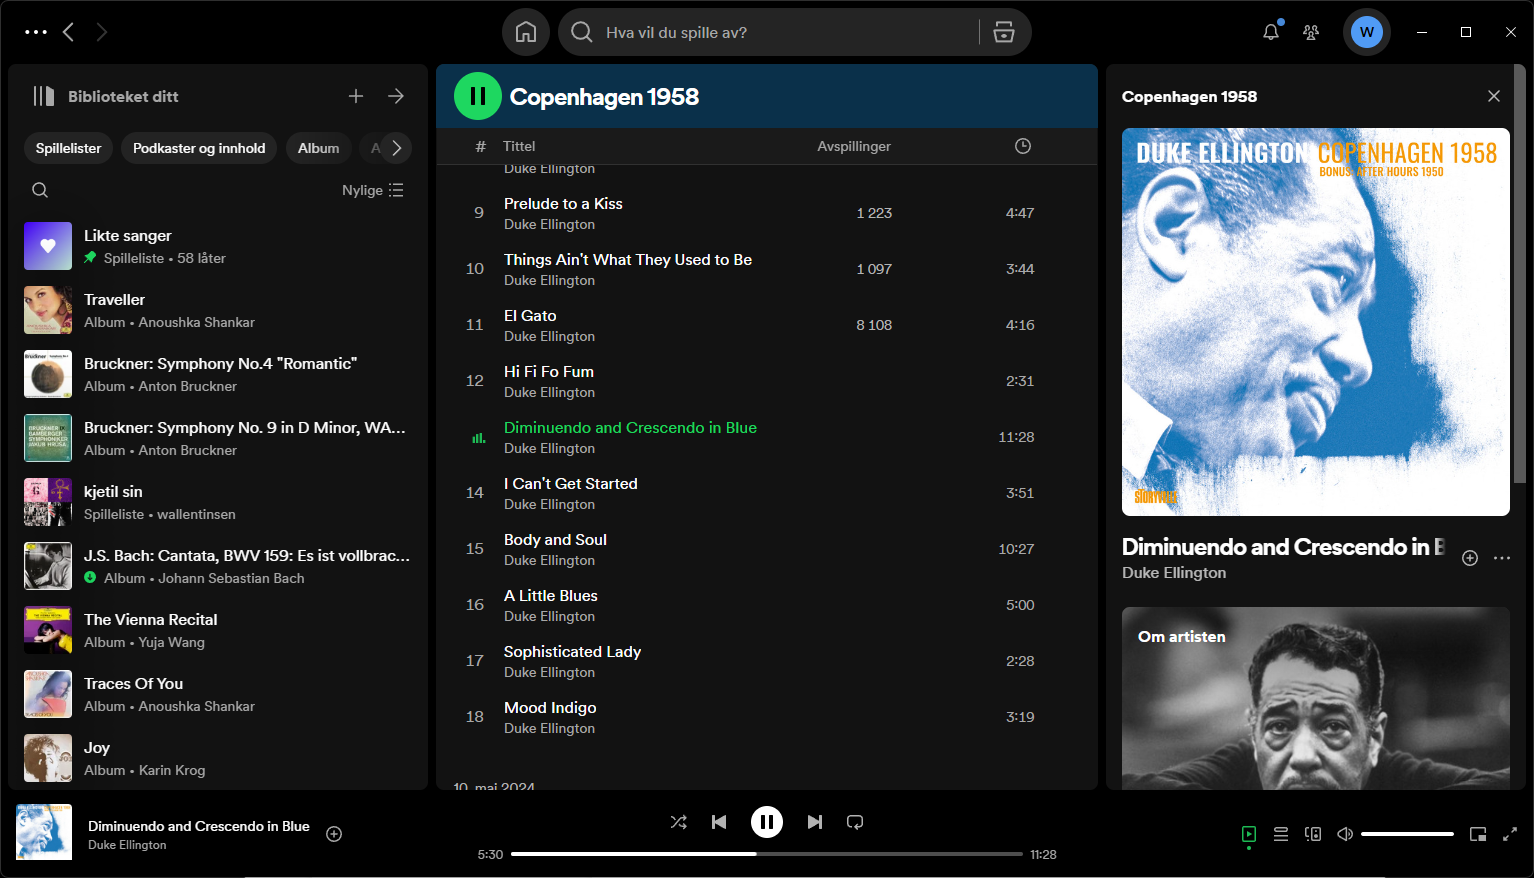
Task: Sort by the Tittel column header
Action: 519,146
